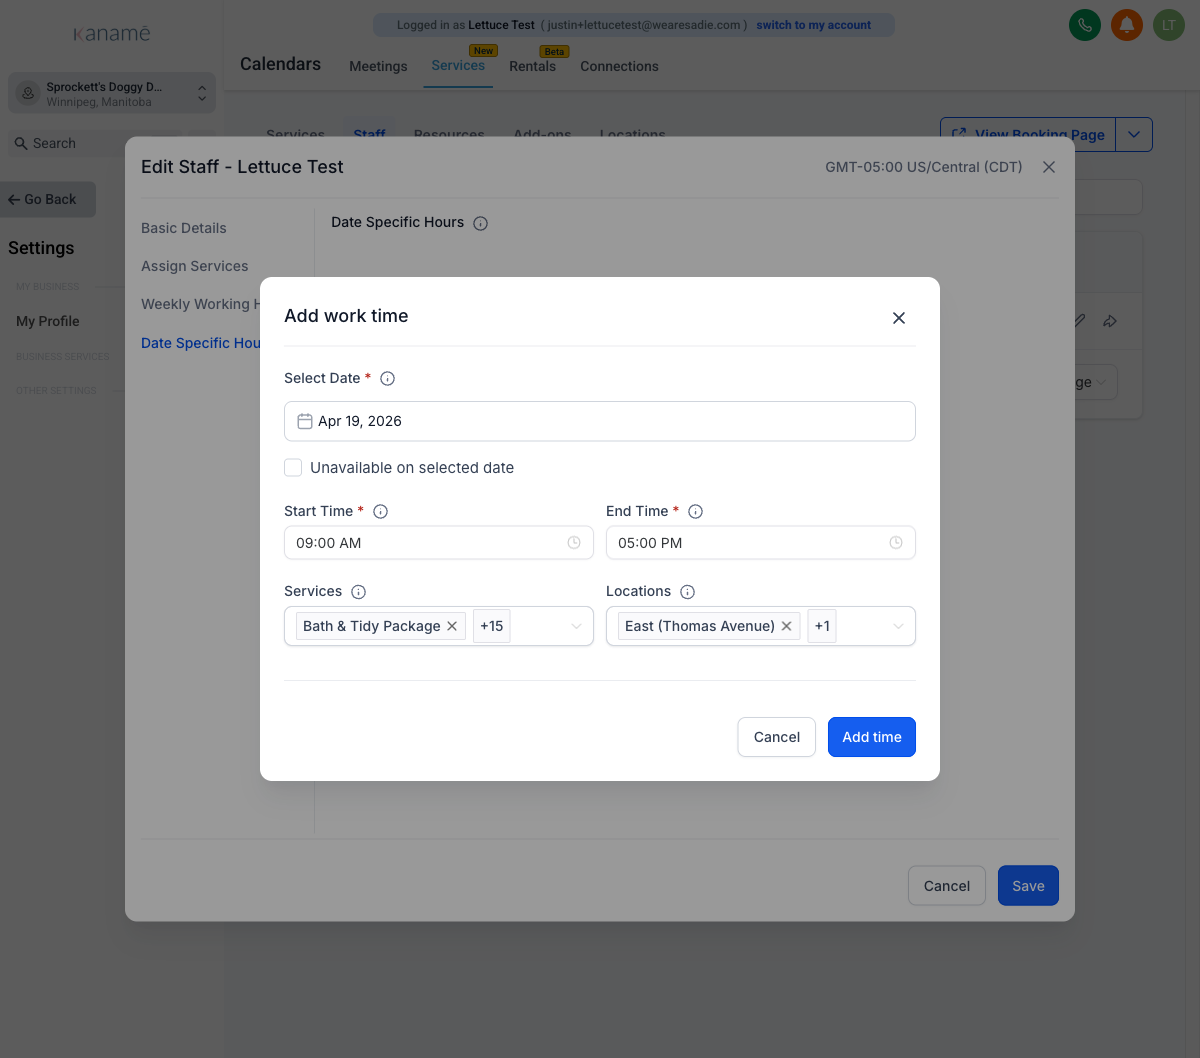Click info icon beside Start Time

point(380,511)
